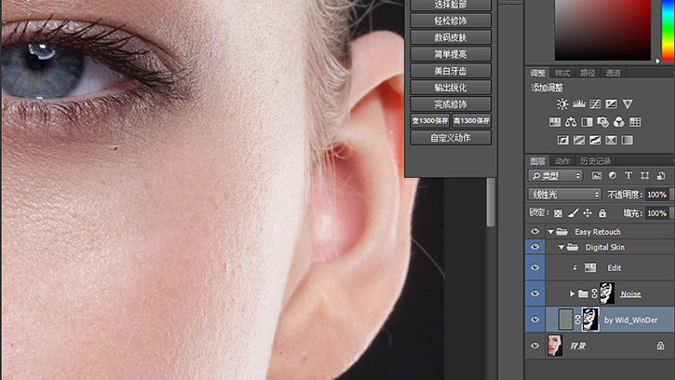The image size is (675, 380).
Task: Add a Curves adjustment layer
Action: tap(595, 104)
